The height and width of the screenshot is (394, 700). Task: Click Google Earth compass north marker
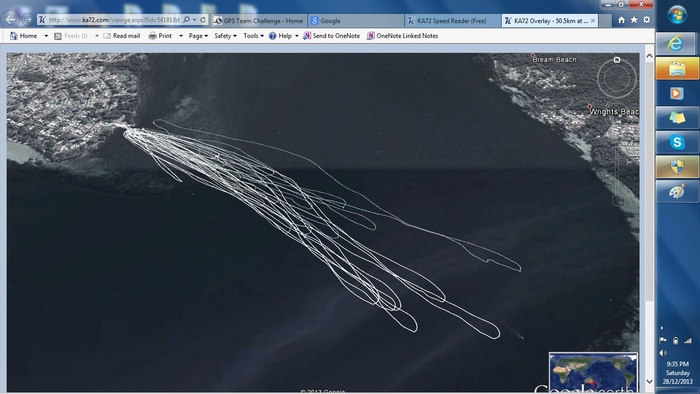(617, 60)
